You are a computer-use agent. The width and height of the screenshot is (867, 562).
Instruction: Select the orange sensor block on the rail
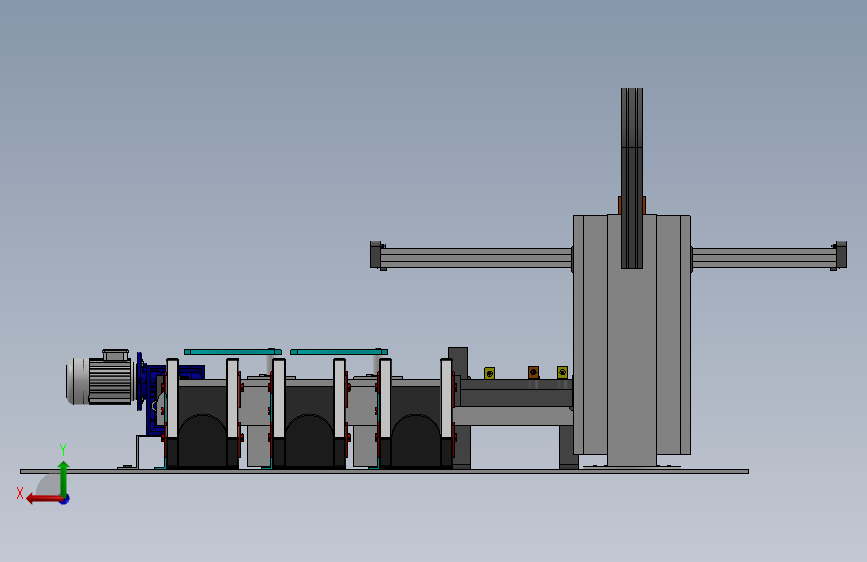click(533, 372)
